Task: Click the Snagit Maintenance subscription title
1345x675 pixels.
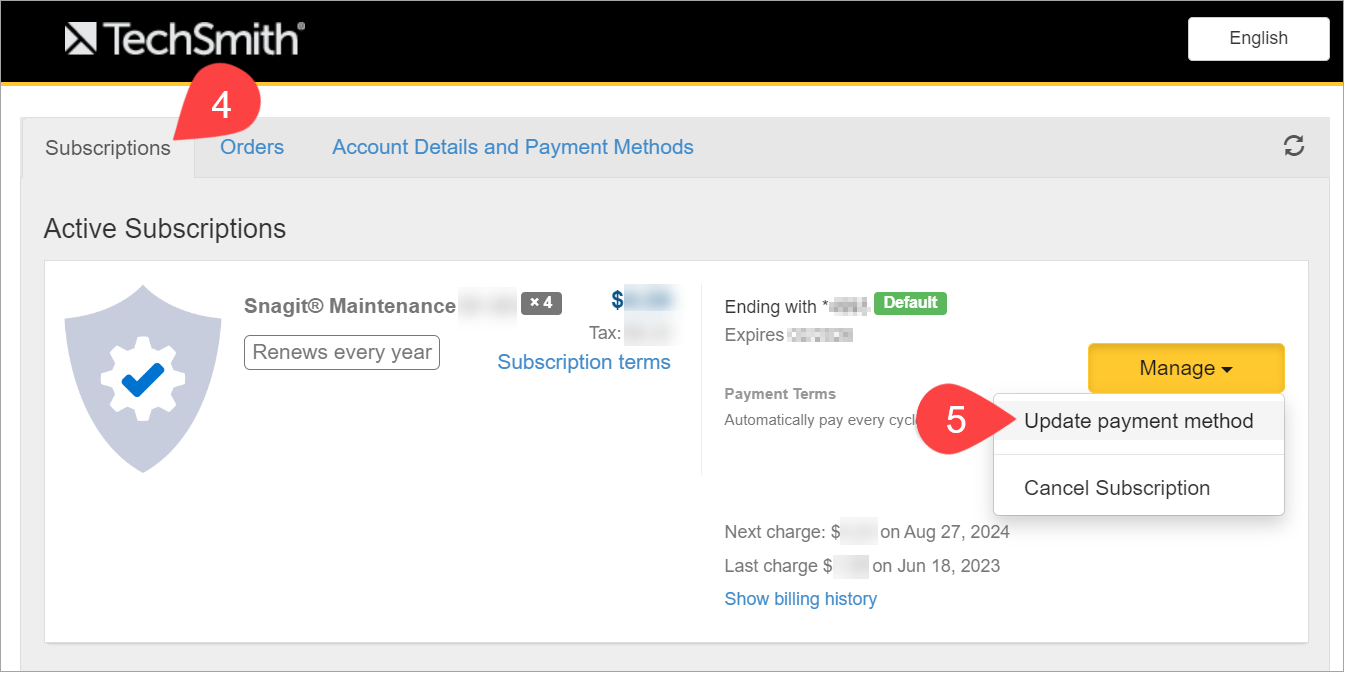Action: pyautogui.click(x=348, y=306)
